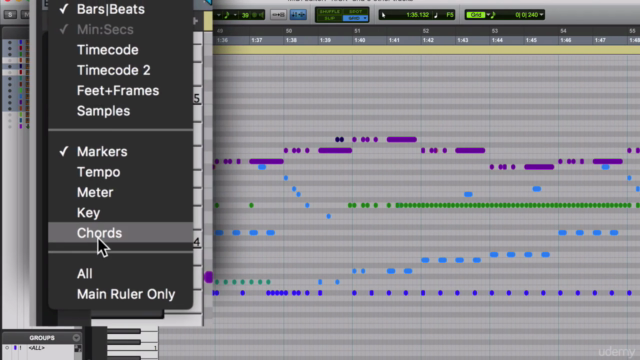Viewport: 640px width, 360px height.
Task: Click octave 5 label on piano keyboard
Action: 197,98
